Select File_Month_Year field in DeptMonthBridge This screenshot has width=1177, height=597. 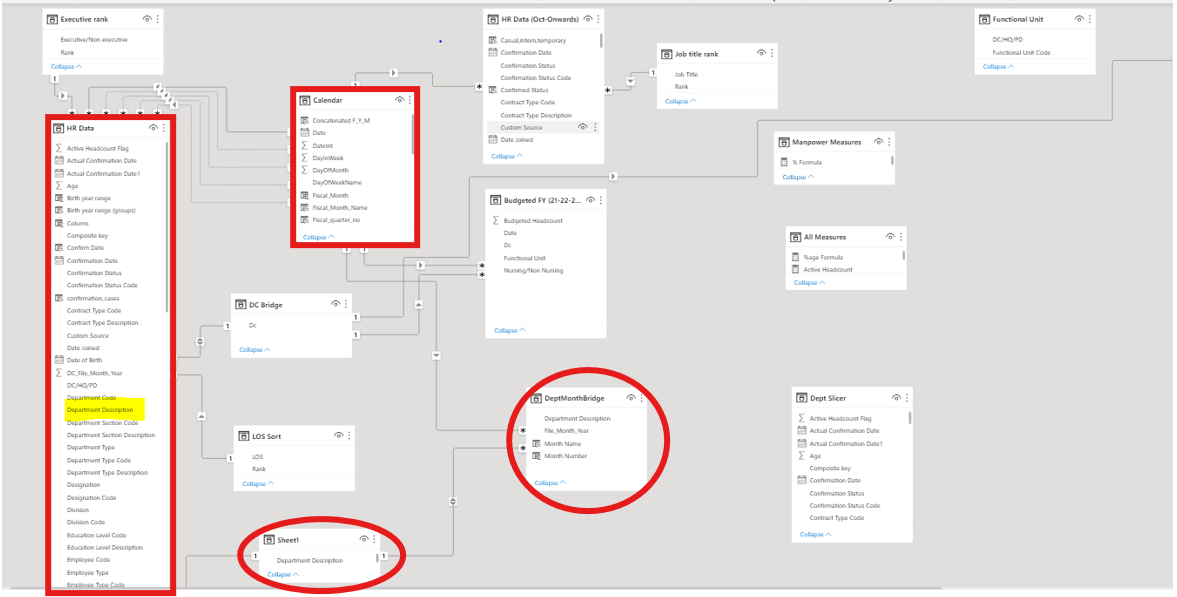tap(567, 431)
